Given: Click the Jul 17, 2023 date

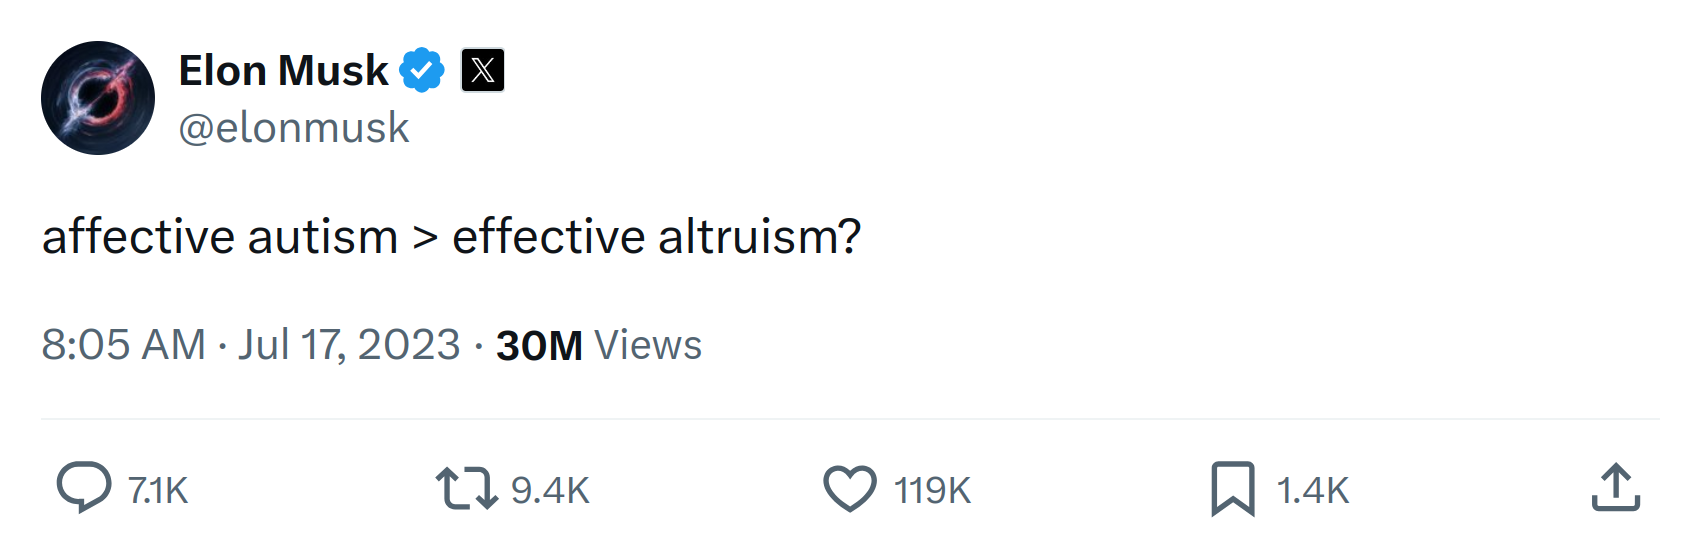Looking at the screenshot, I should pos(349,345).
